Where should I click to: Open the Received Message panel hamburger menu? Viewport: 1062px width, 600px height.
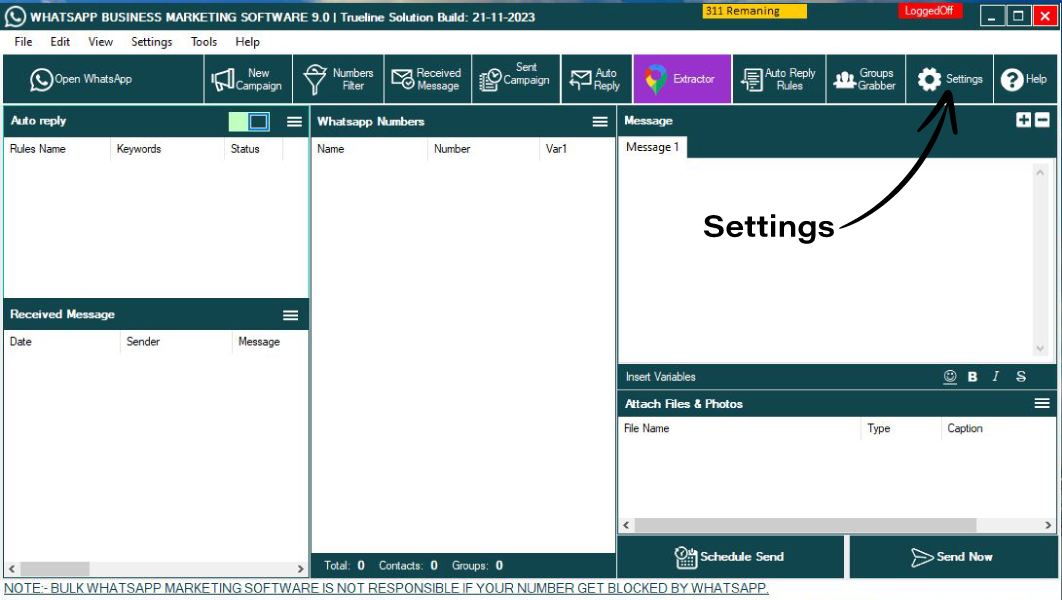point(291,315)
